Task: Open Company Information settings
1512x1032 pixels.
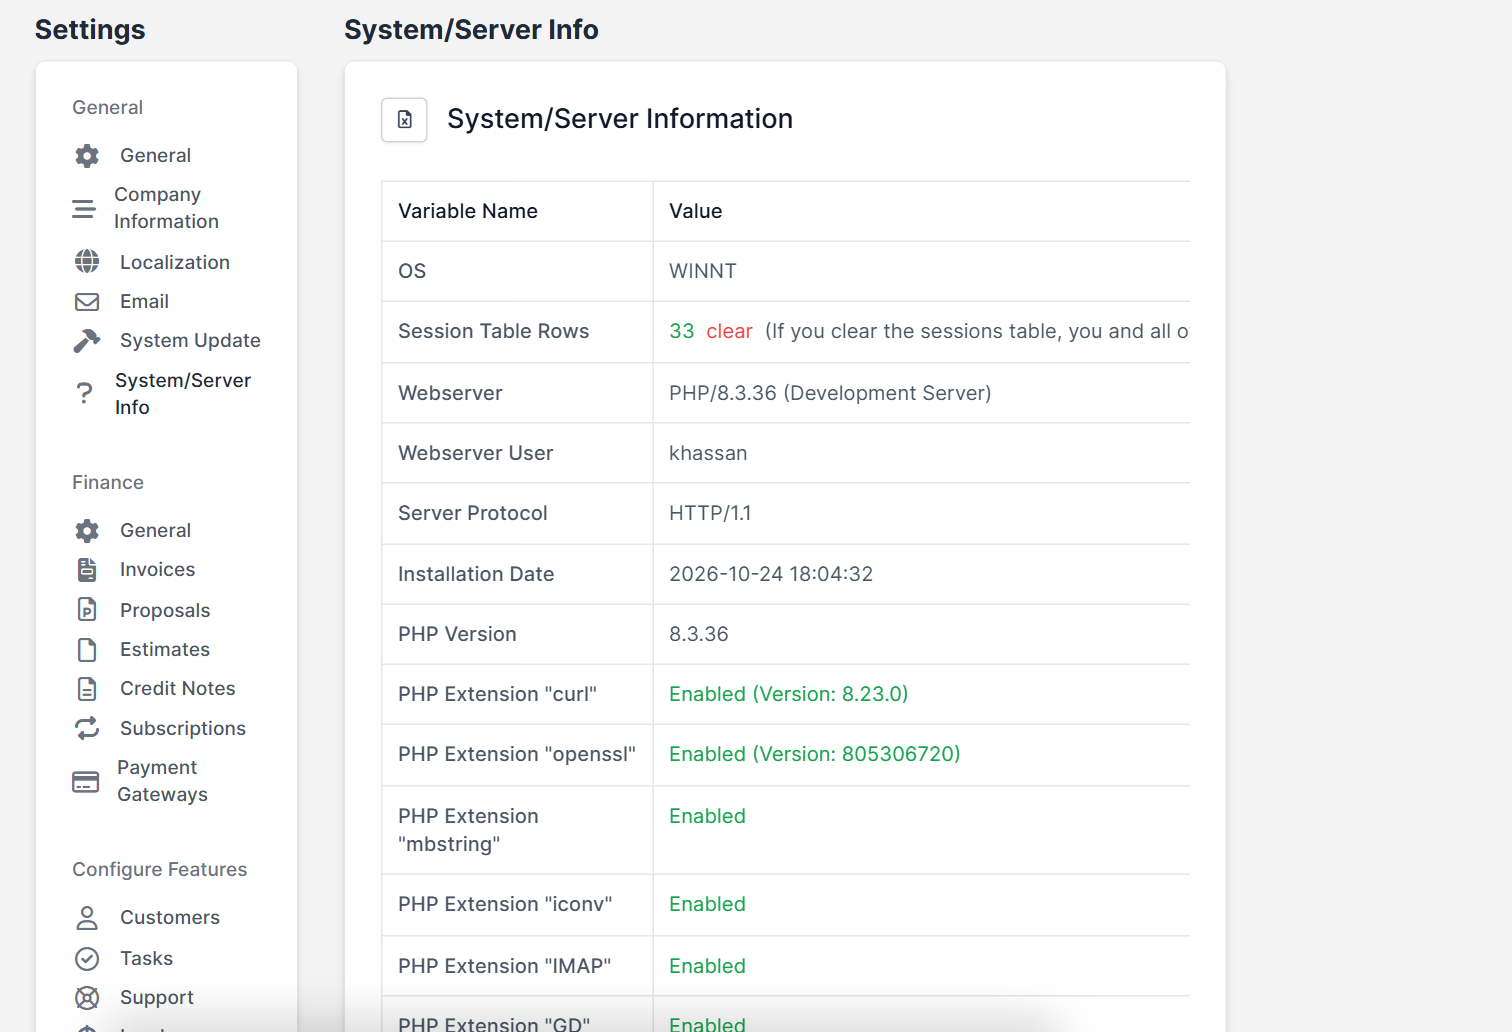Action: (x=166, y=208)
